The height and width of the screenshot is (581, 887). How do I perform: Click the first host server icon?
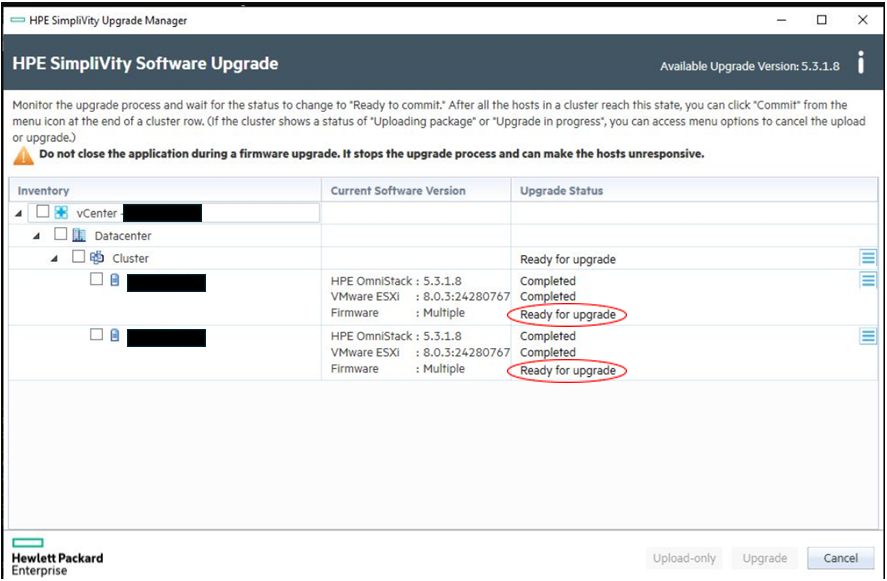tap(114, 281)
